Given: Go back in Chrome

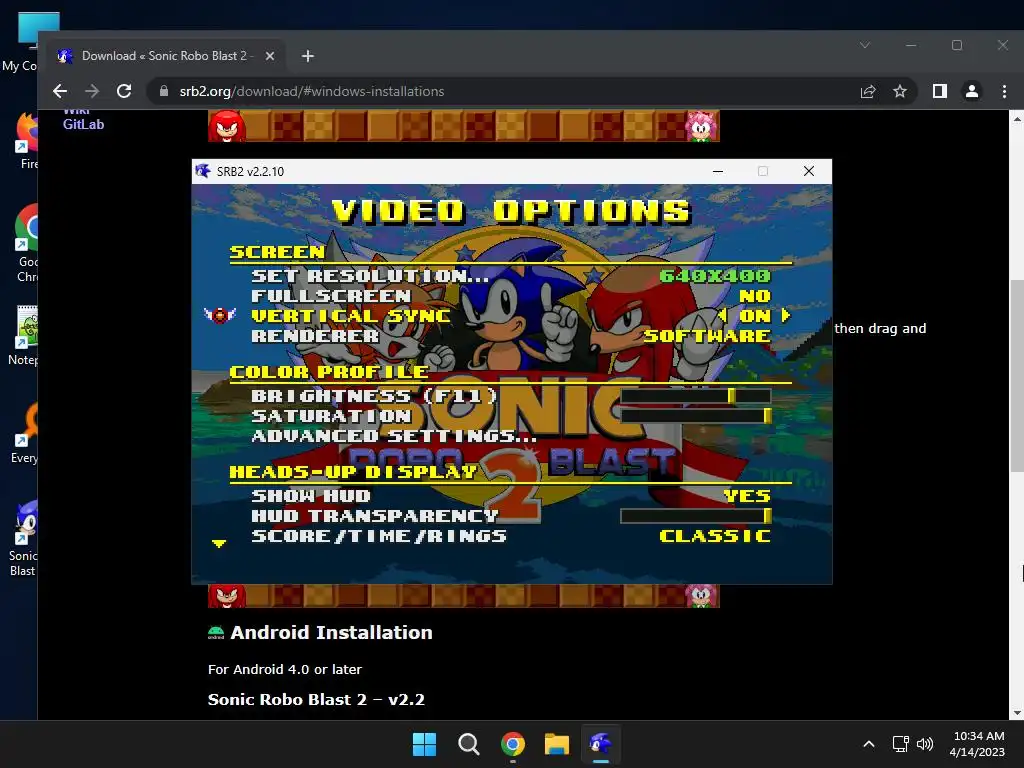Looking at the screenshot, I should click(x=60, y=91).
